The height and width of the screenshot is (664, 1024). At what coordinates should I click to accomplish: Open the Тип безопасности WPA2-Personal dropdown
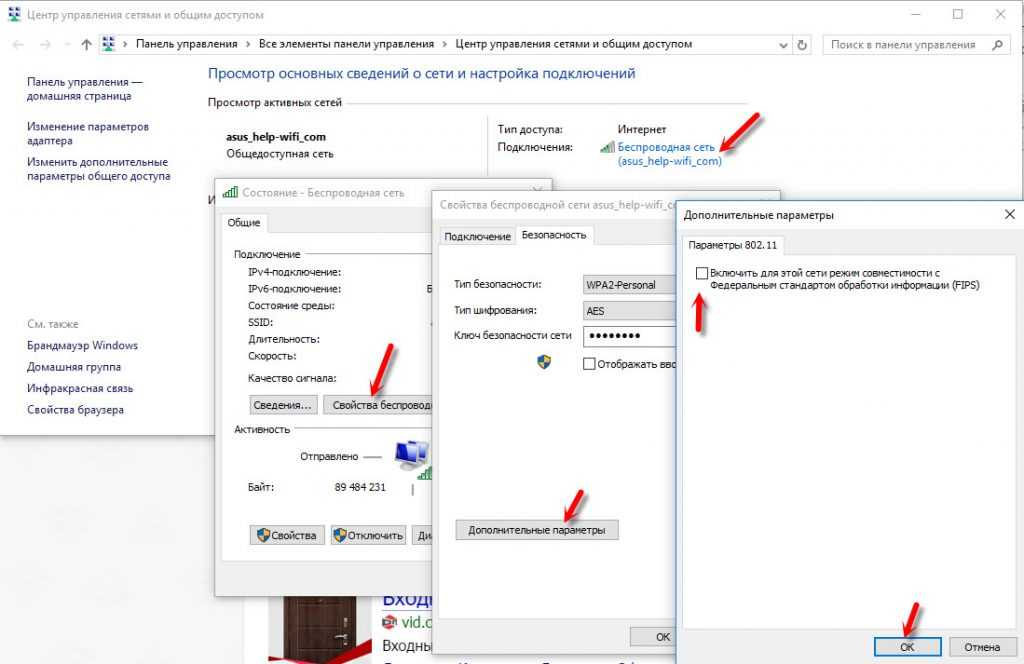tap(630, 285)
